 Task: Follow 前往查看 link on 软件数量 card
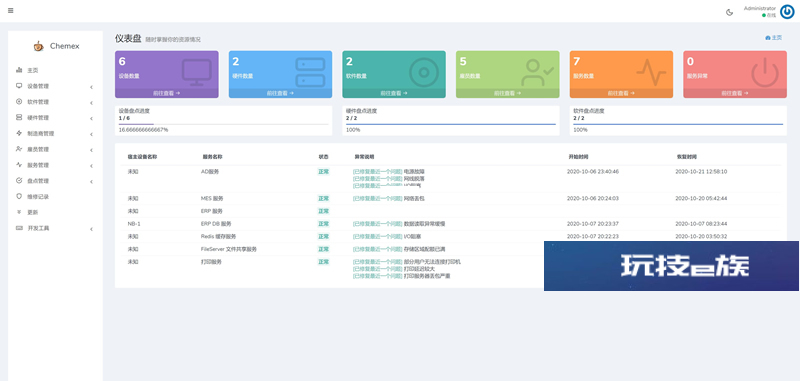(394, 93)
